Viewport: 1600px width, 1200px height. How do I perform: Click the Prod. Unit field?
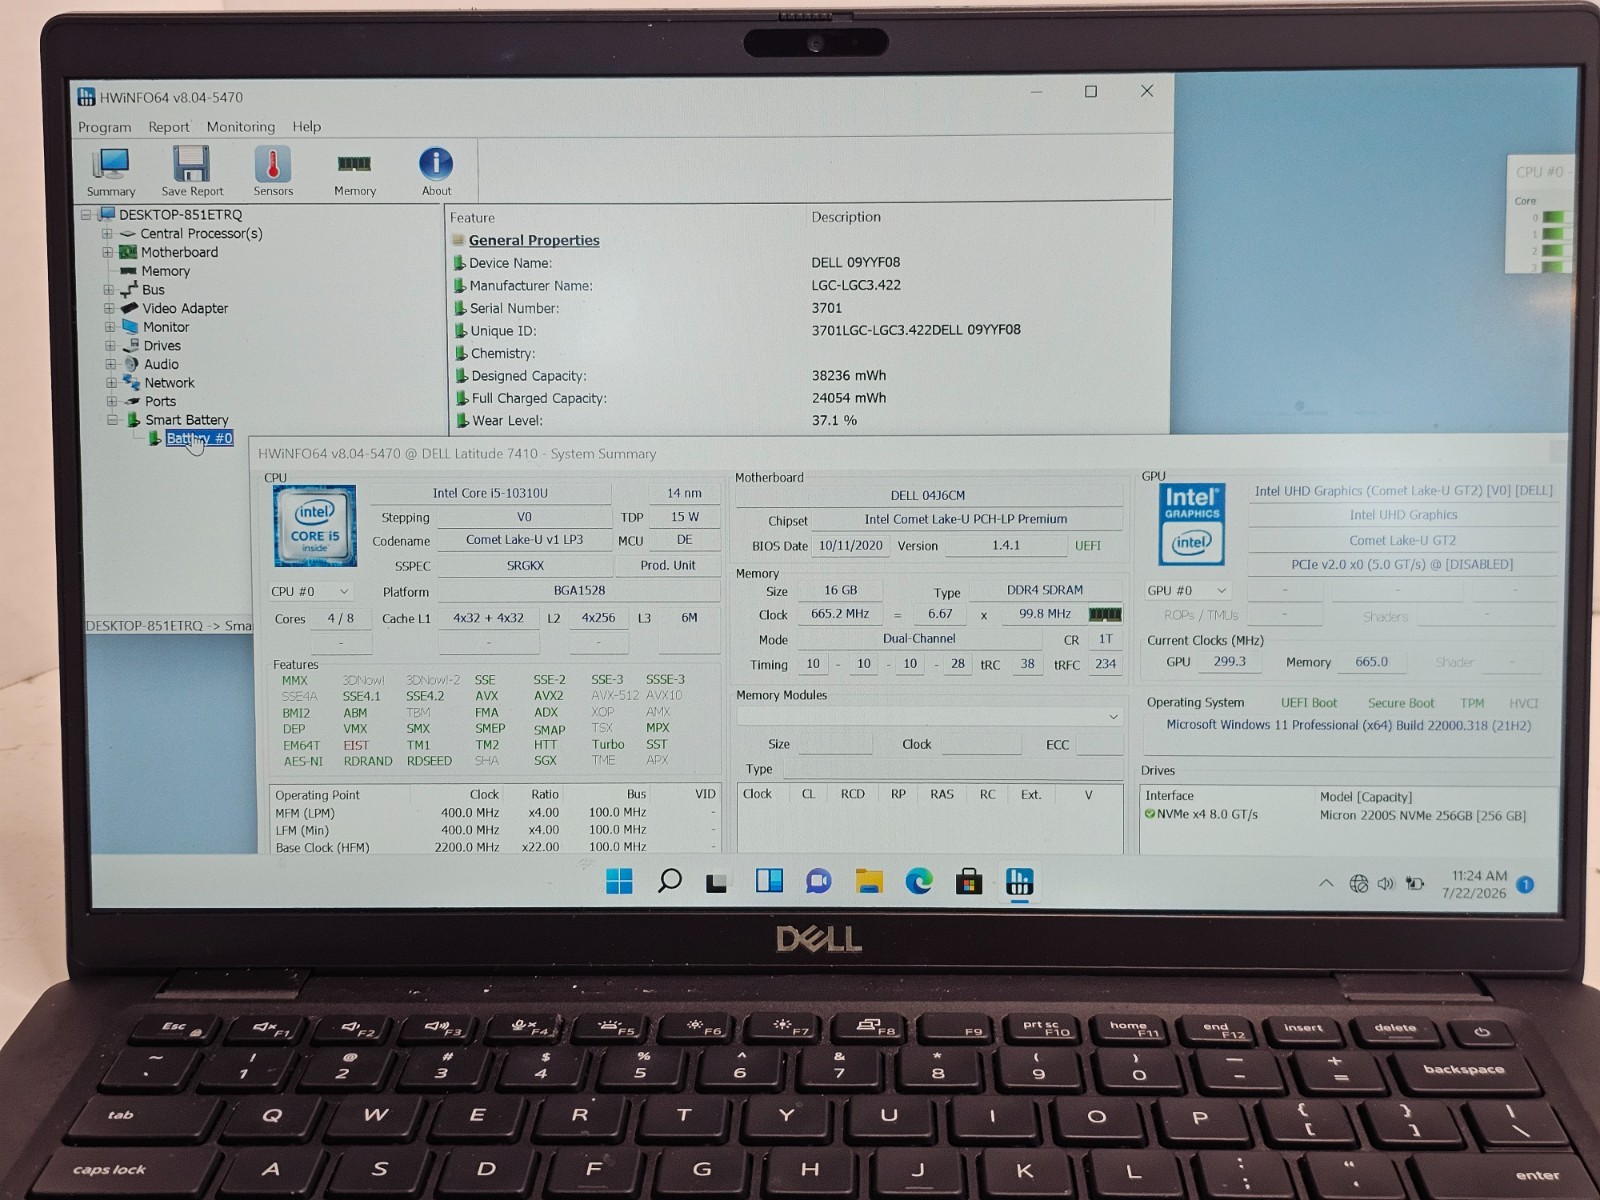(667, 565)
